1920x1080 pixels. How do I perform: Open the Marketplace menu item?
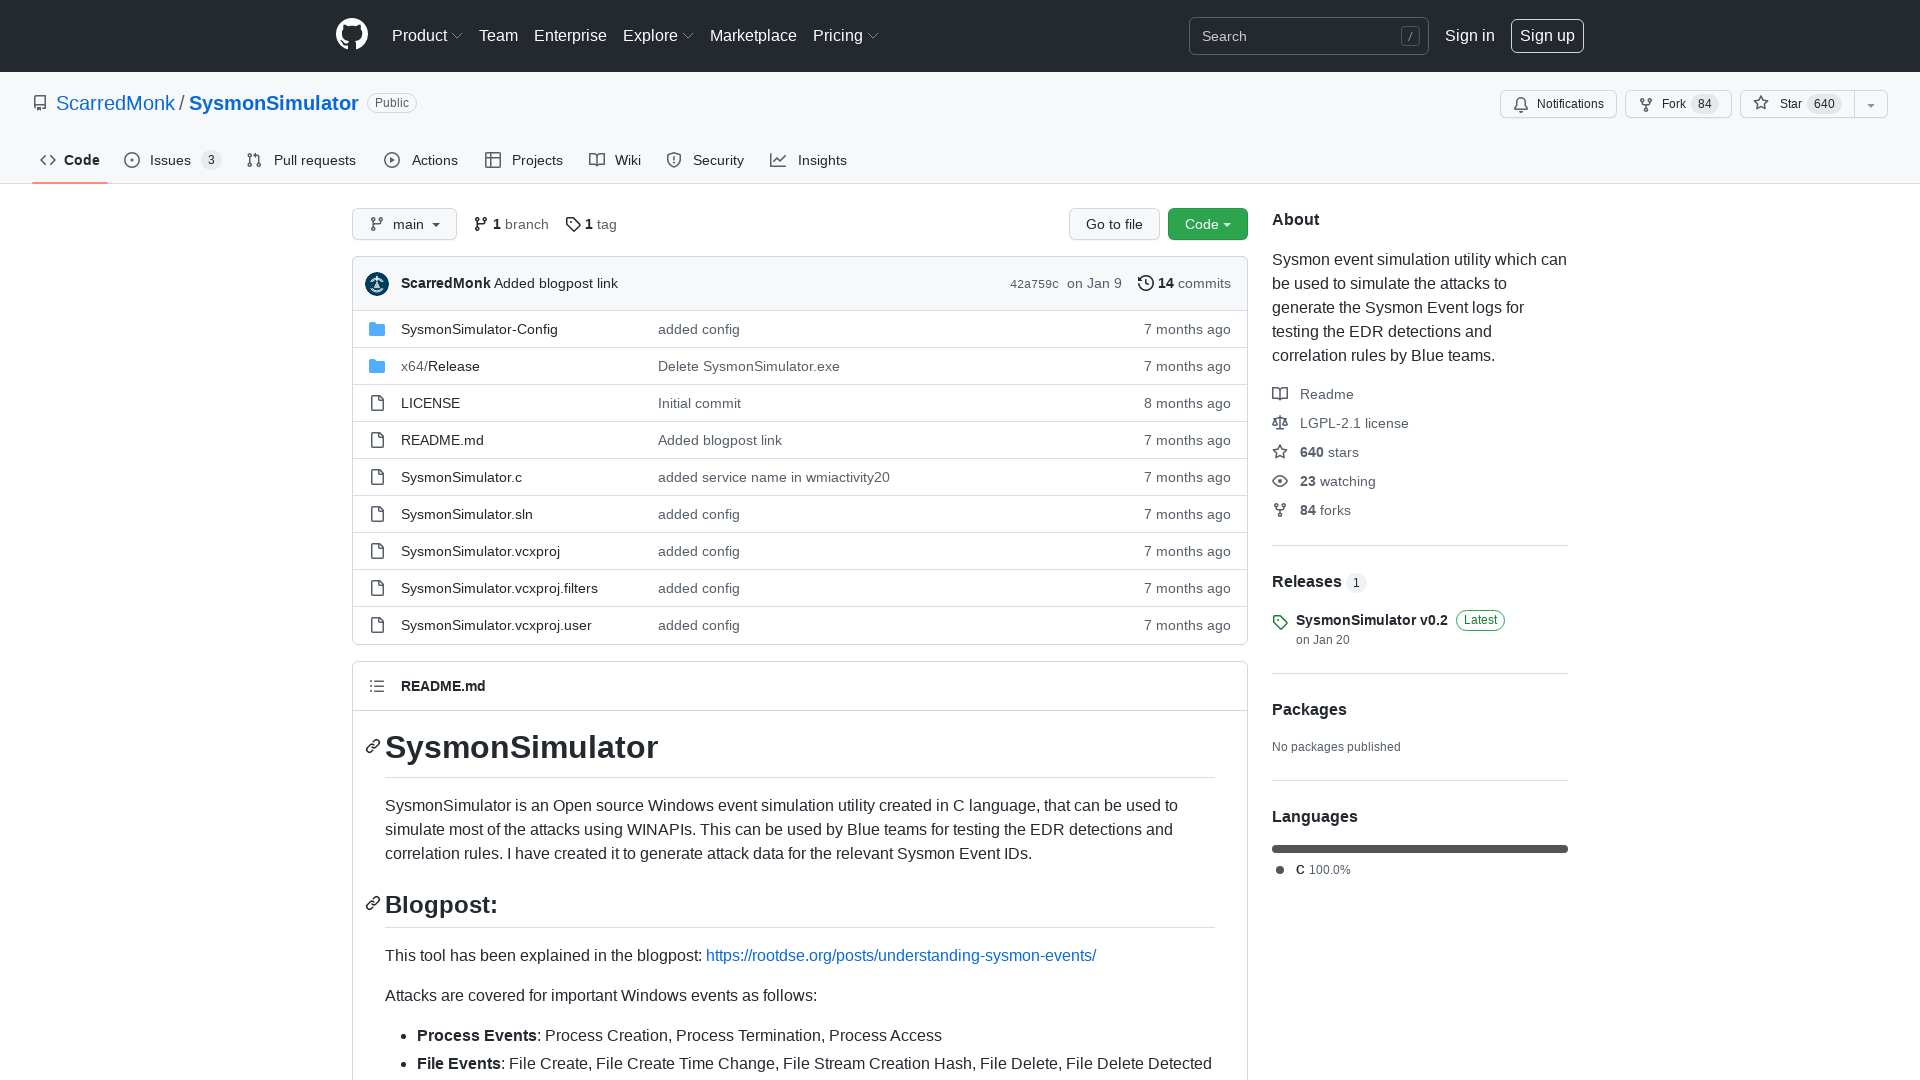[x=753, y=35]
